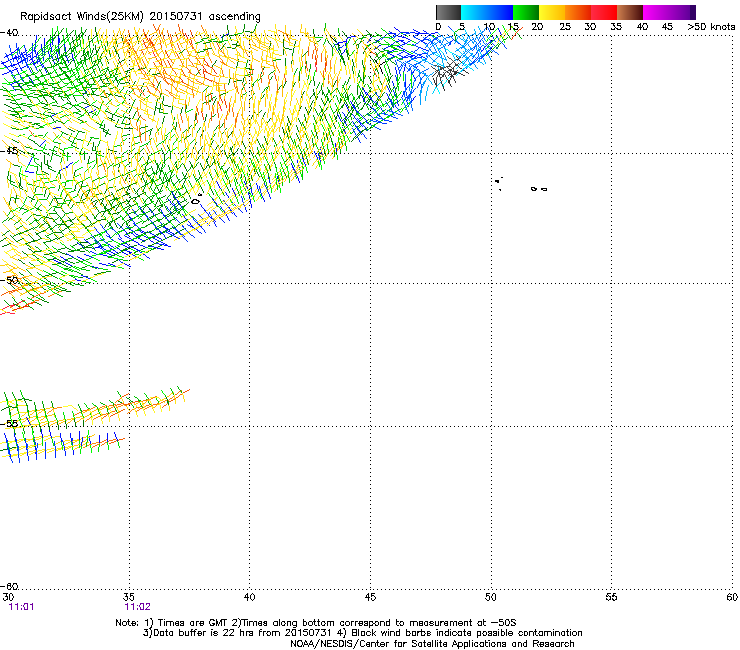Click the '55' longitude axis label
Screen dimensions: 740x650
611,597
